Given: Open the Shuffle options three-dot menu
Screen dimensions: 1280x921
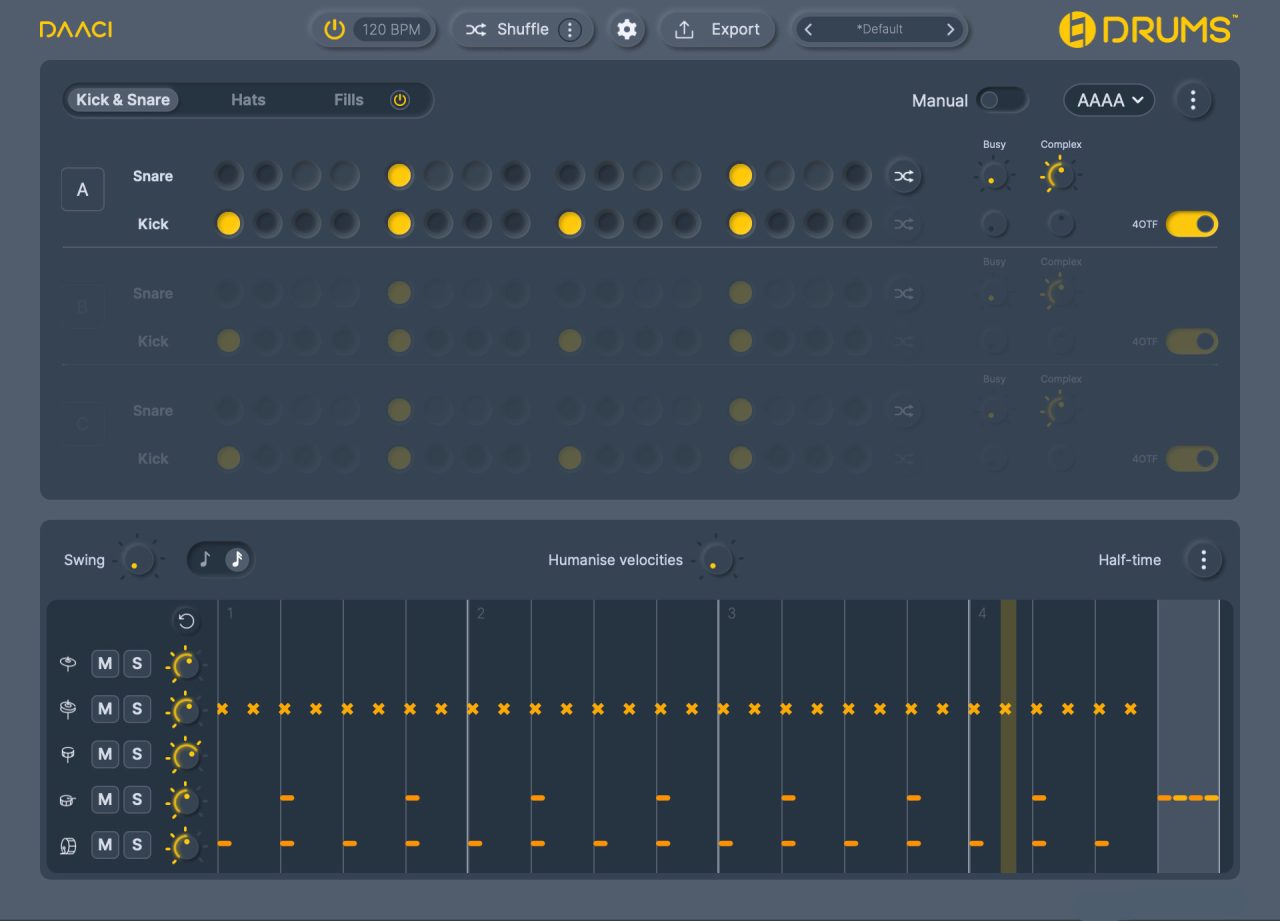Looking at the screenshot, I should [570, 30].
